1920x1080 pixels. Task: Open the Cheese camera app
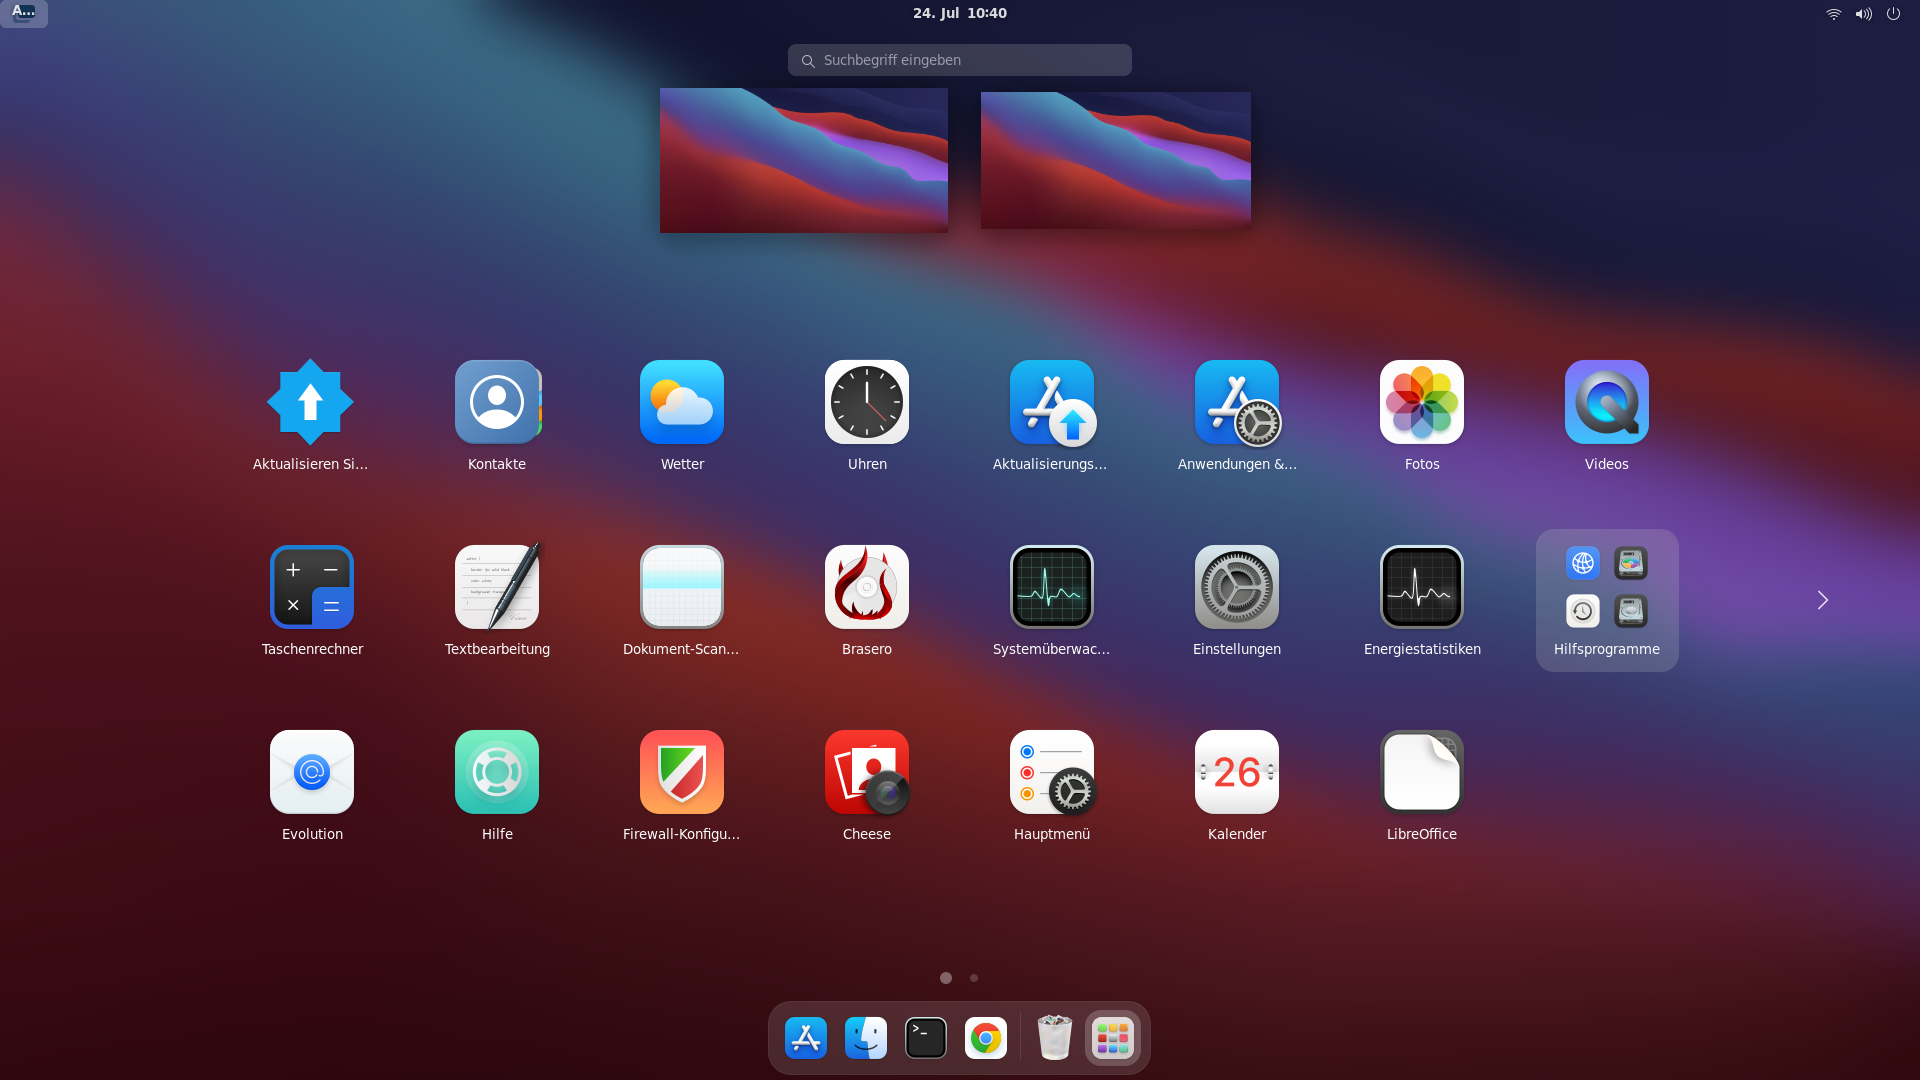(866, 772)
